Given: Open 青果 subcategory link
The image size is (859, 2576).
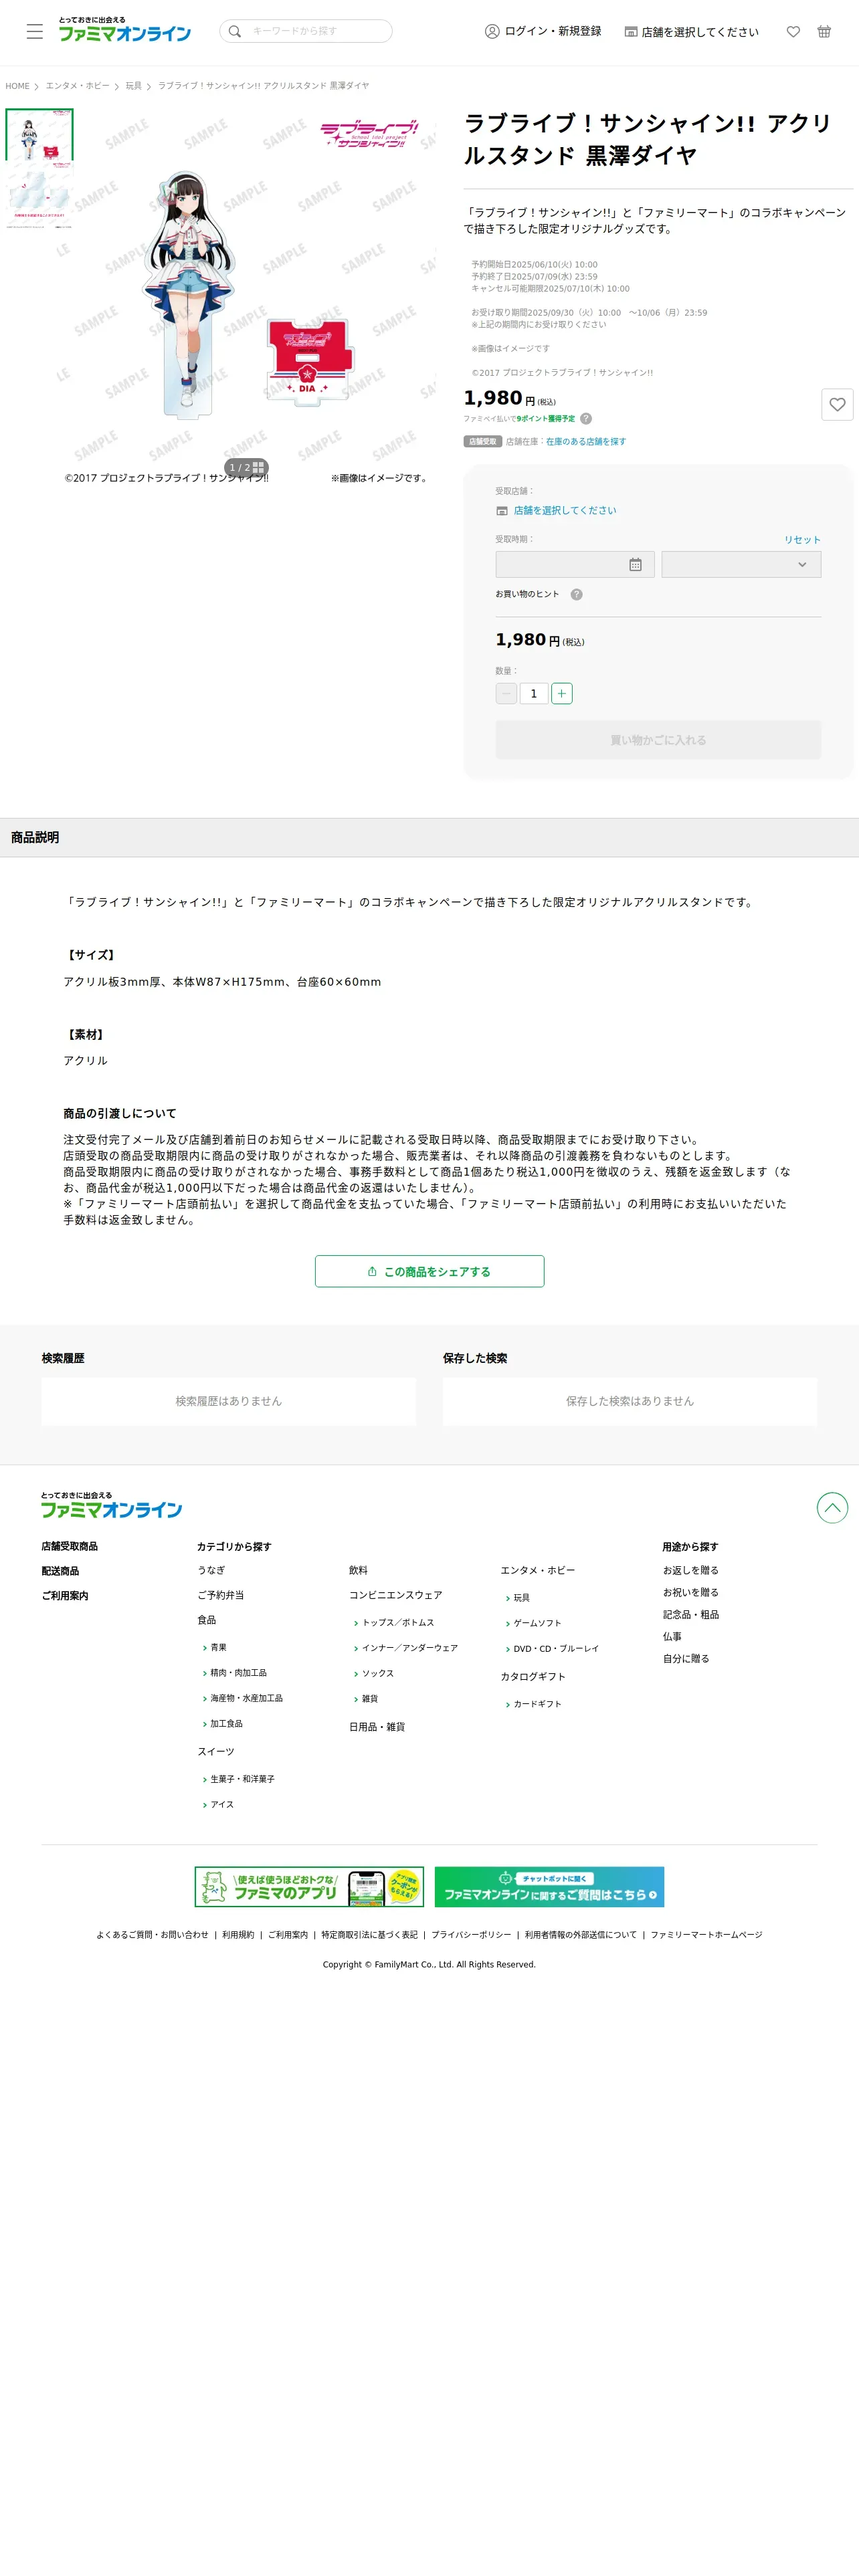Looking at the screenshot, I should tap(218, 1647).
